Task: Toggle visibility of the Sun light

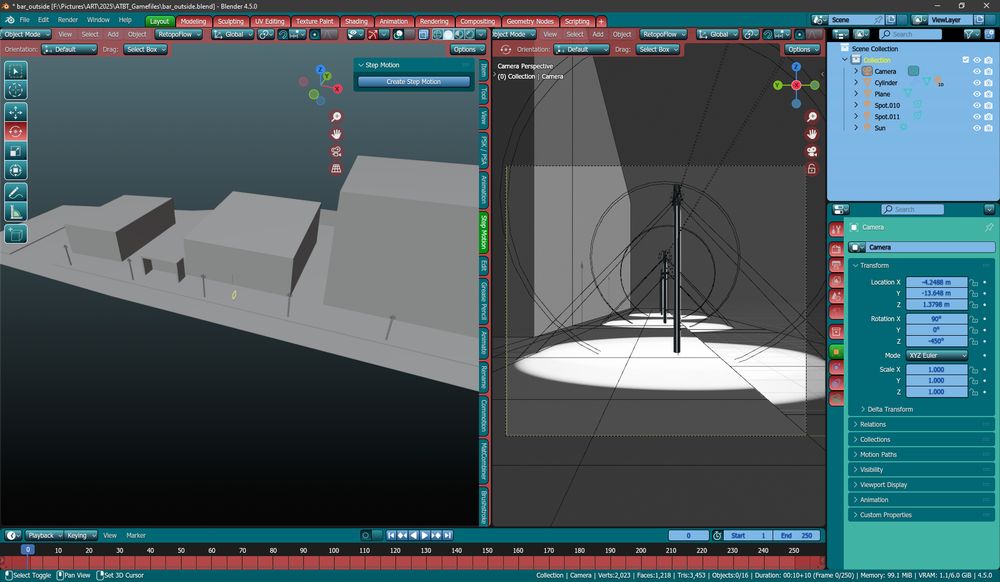Action: click(x=976, y=128)
